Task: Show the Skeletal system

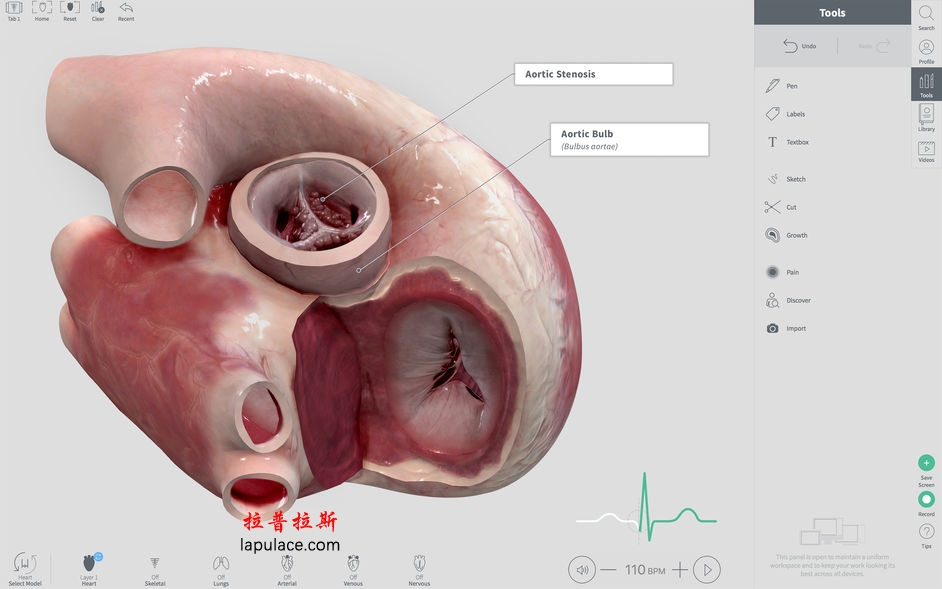Action: click(155, 565)
